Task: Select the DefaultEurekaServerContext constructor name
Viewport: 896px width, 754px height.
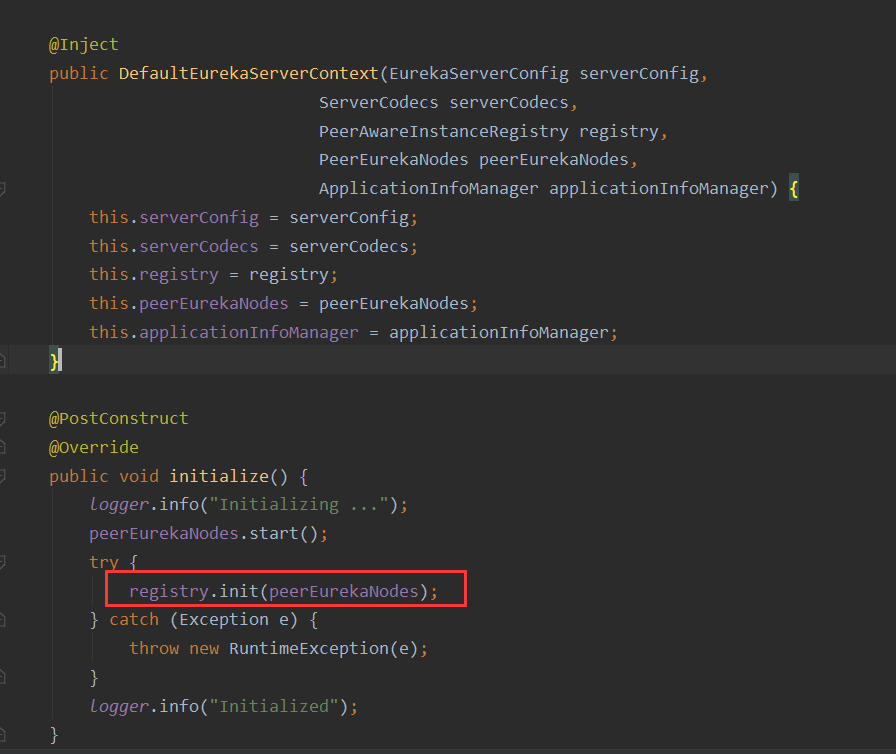Action: tap(249, 74)
